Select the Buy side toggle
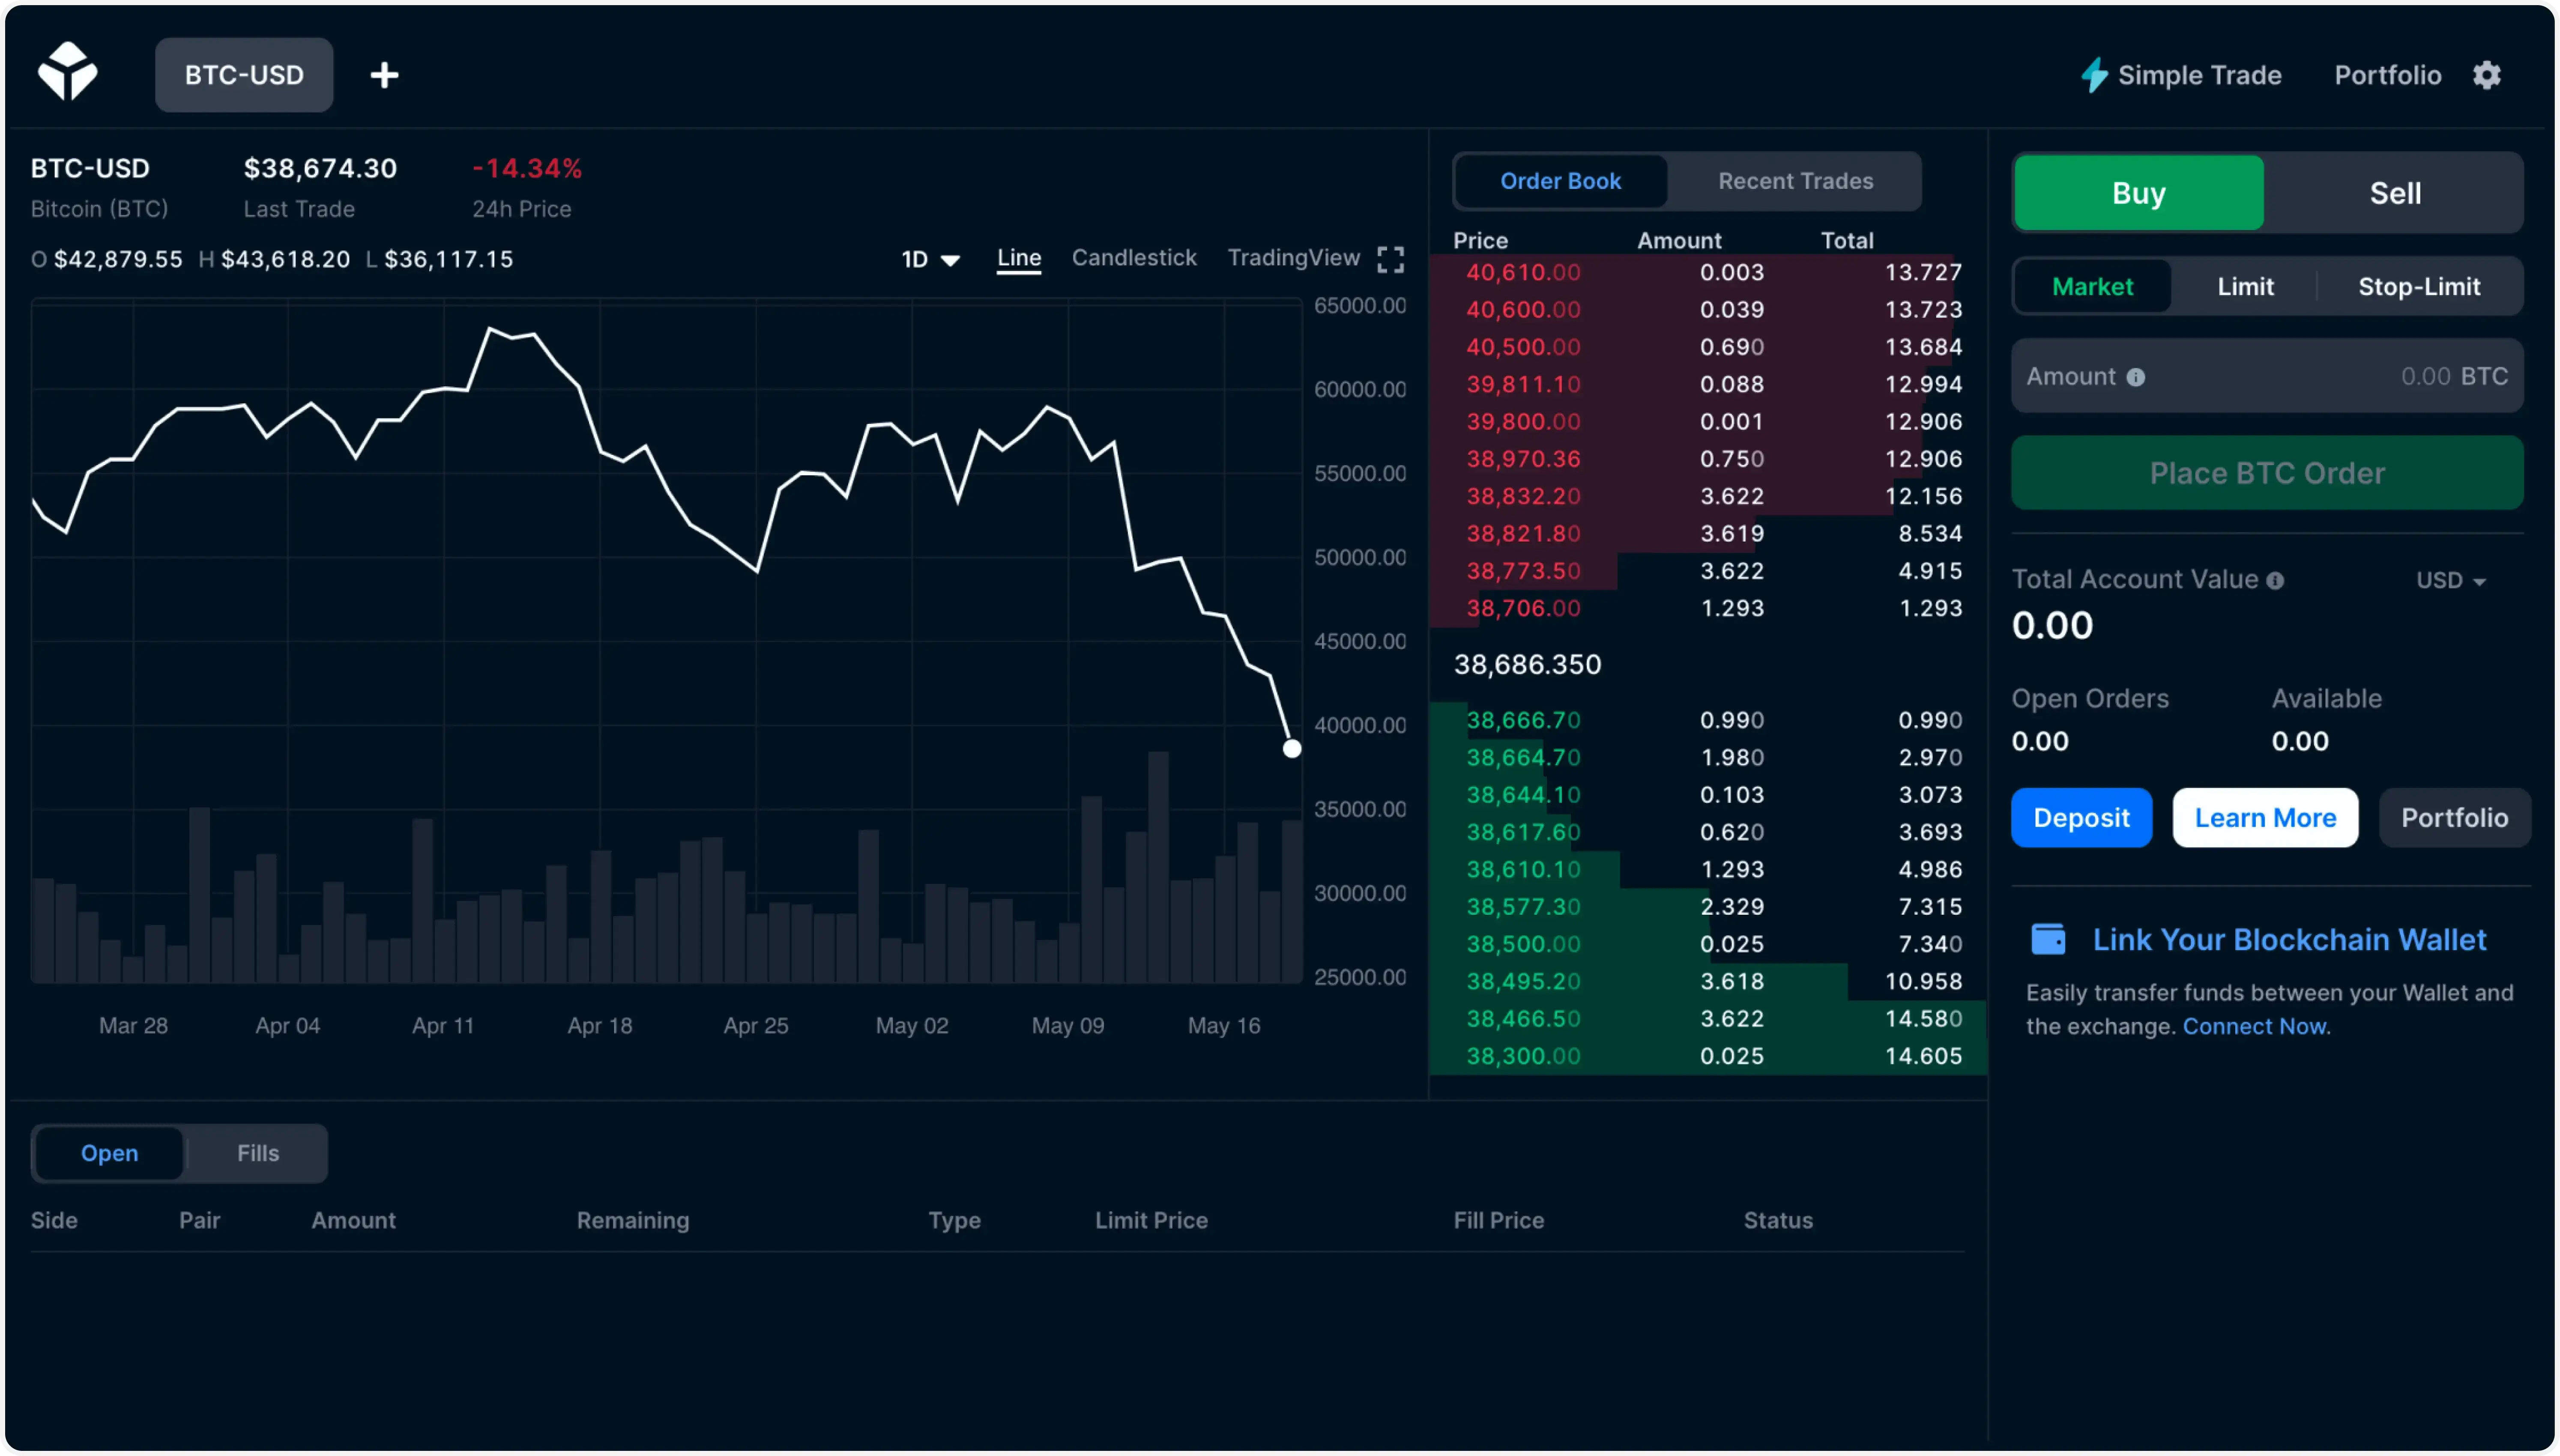Screen dimensions: 2560x1456 [2138, 193]
